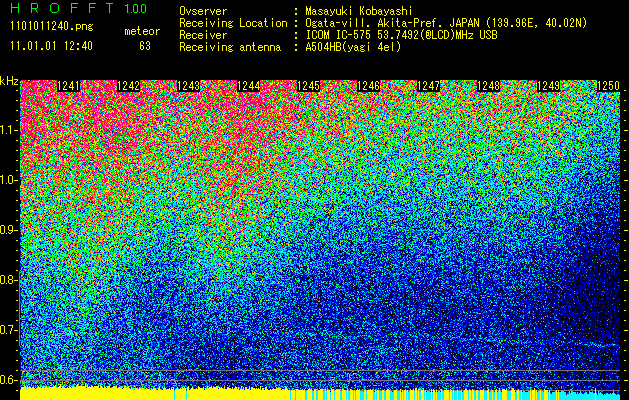This screenshot has width=629, height=400.
Task: Click the Receiving Location label
Action: pyautogui.click(x=233, y=23)
